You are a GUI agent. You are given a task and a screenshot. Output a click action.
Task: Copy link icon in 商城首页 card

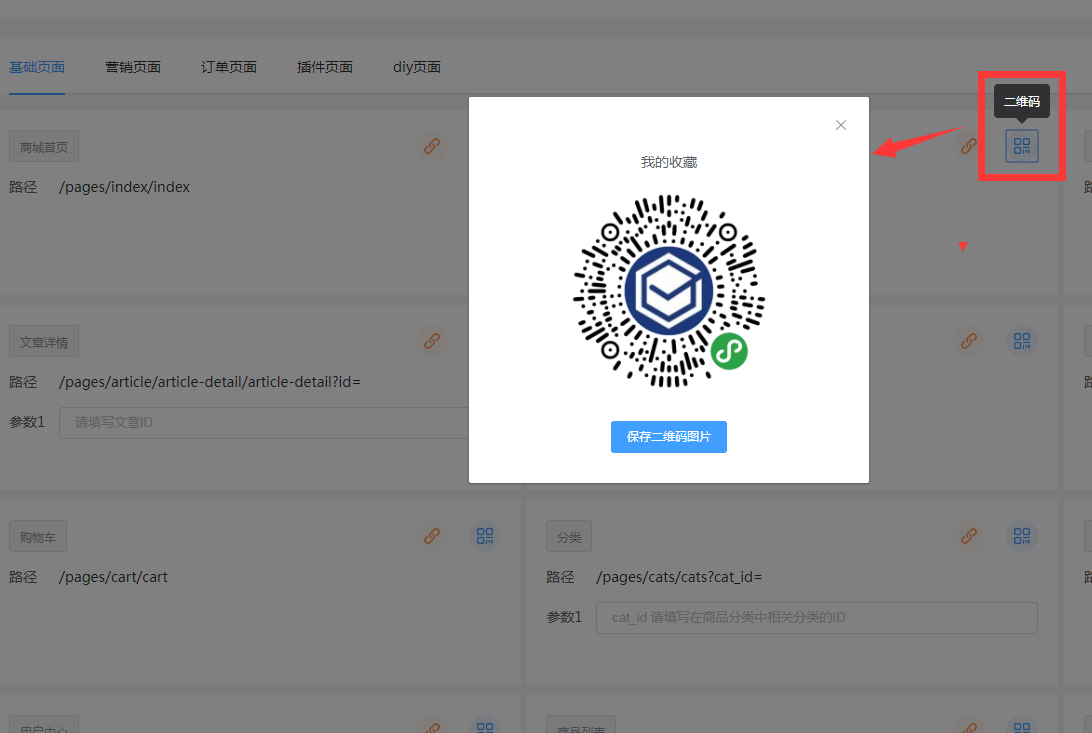(432, 146)
